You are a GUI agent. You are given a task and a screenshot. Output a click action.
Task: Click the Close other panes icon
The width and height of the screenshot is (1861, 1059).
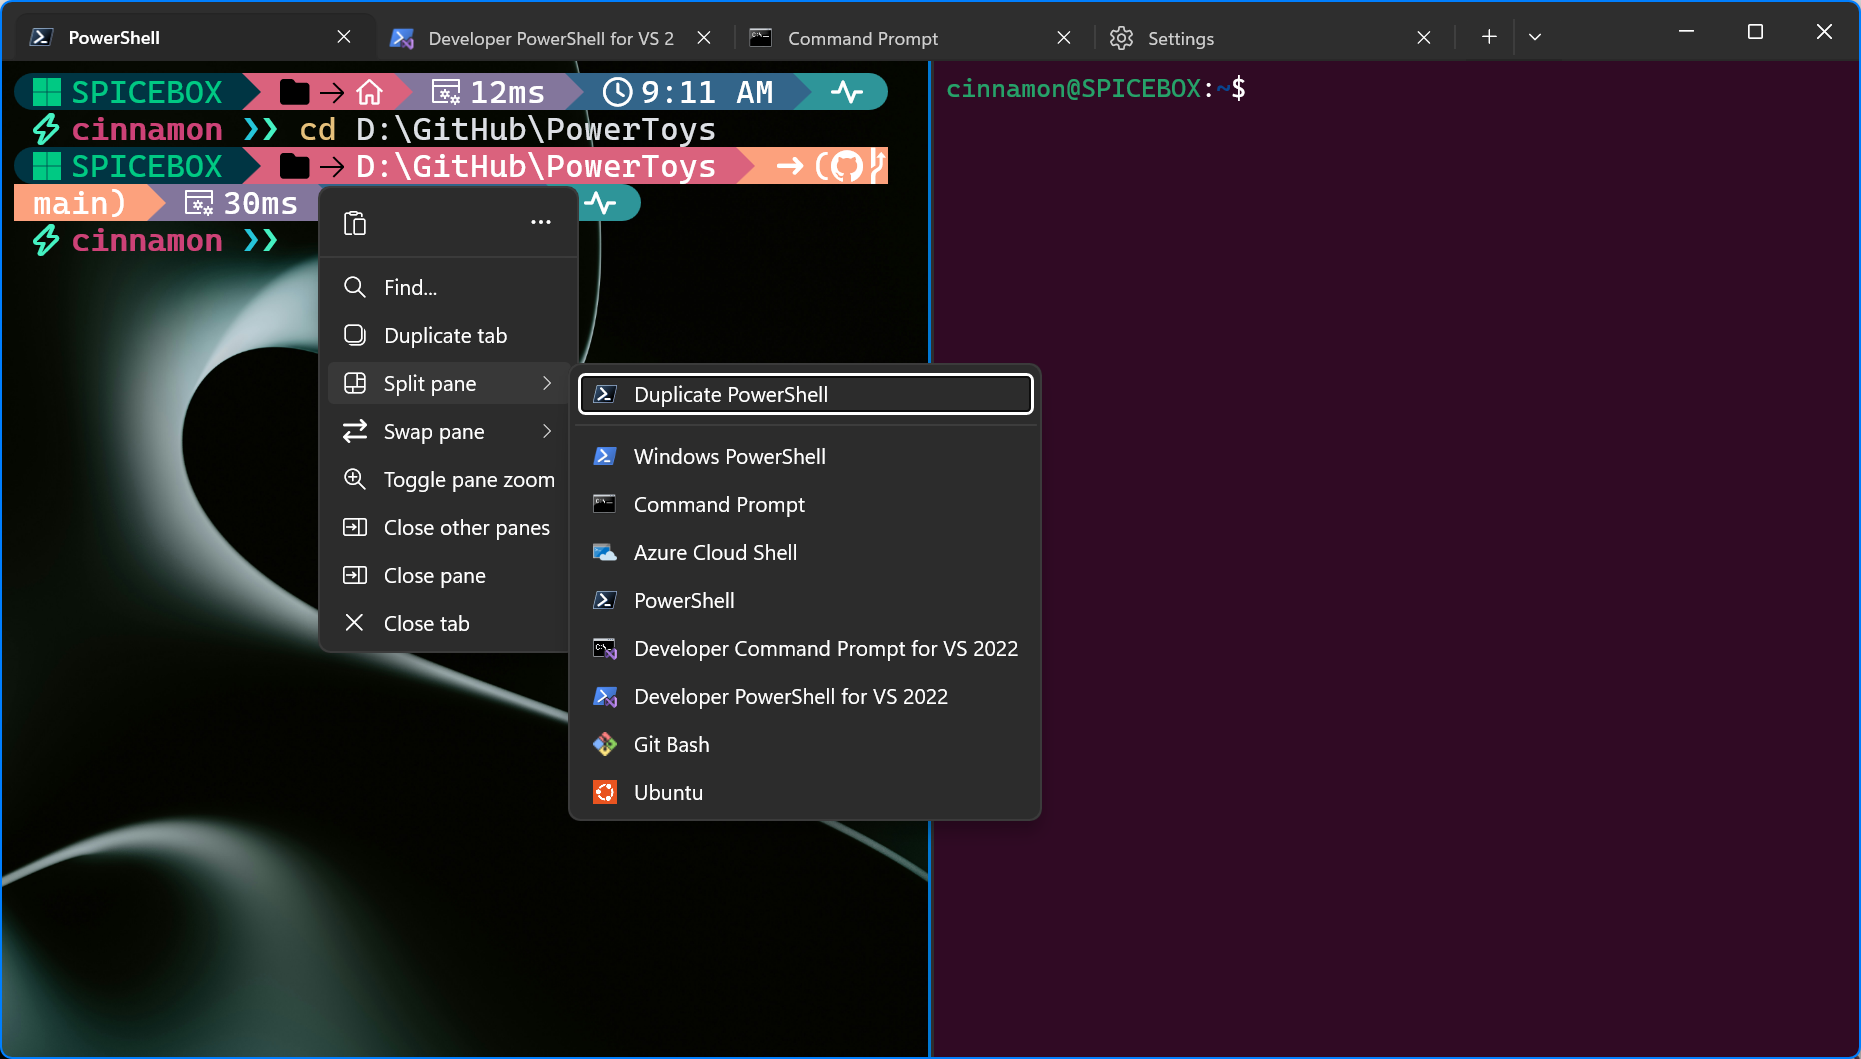click(354, 527)
